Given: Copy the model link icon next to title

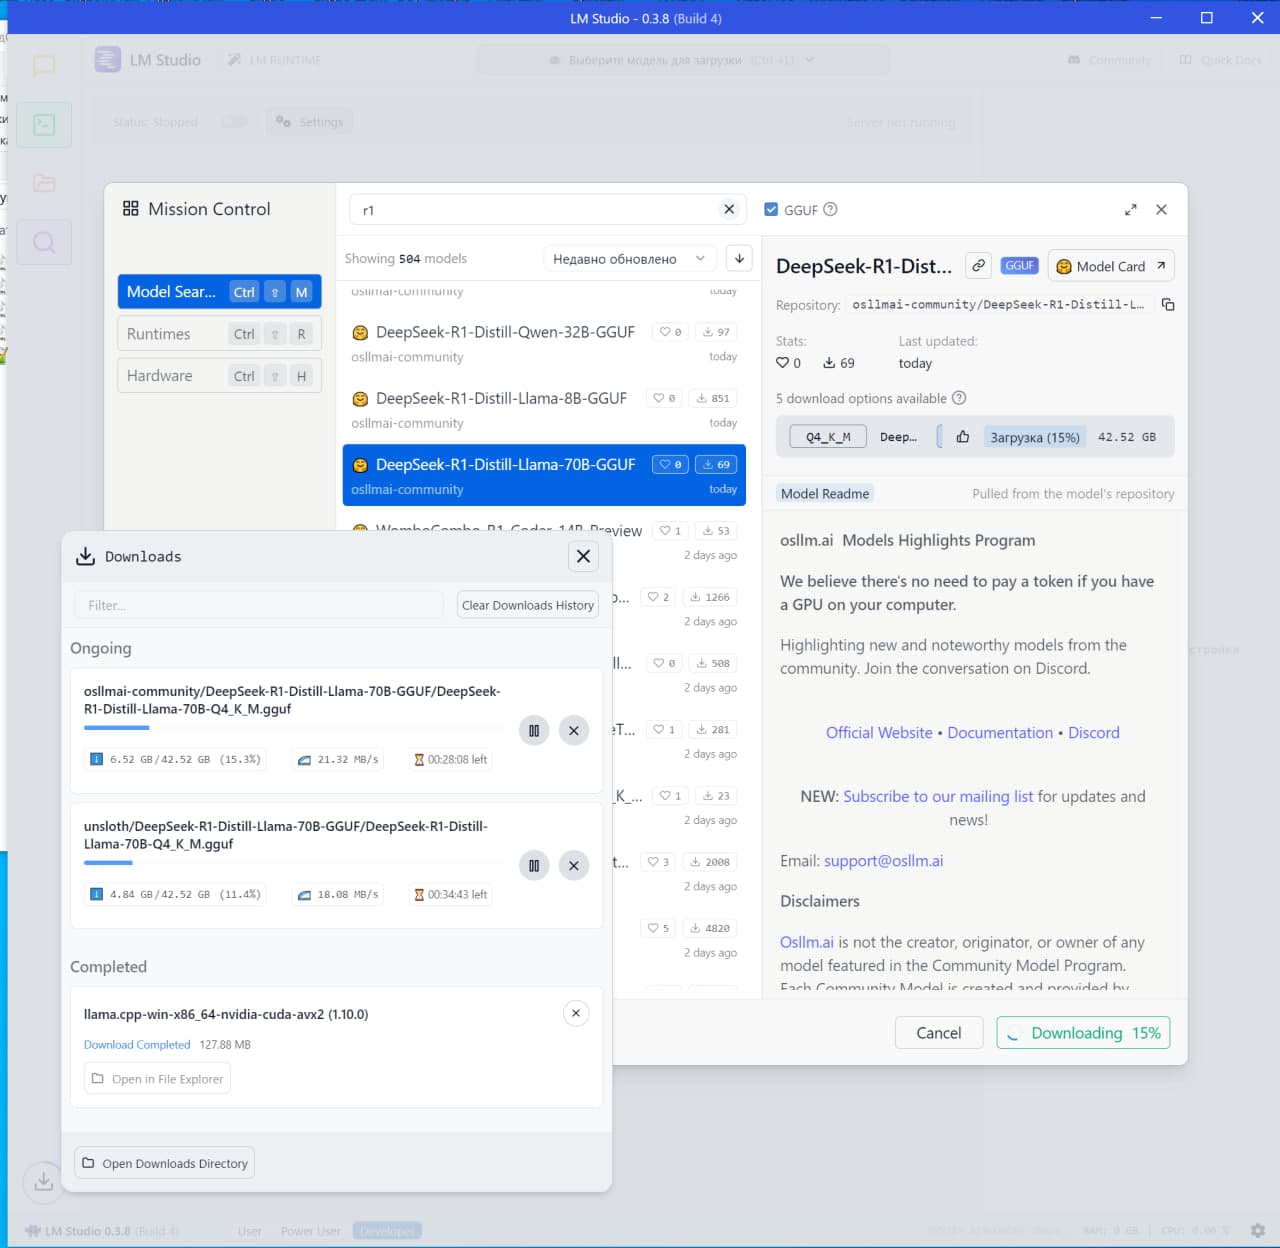Looking at the screenshot, I should pos(979,265).
